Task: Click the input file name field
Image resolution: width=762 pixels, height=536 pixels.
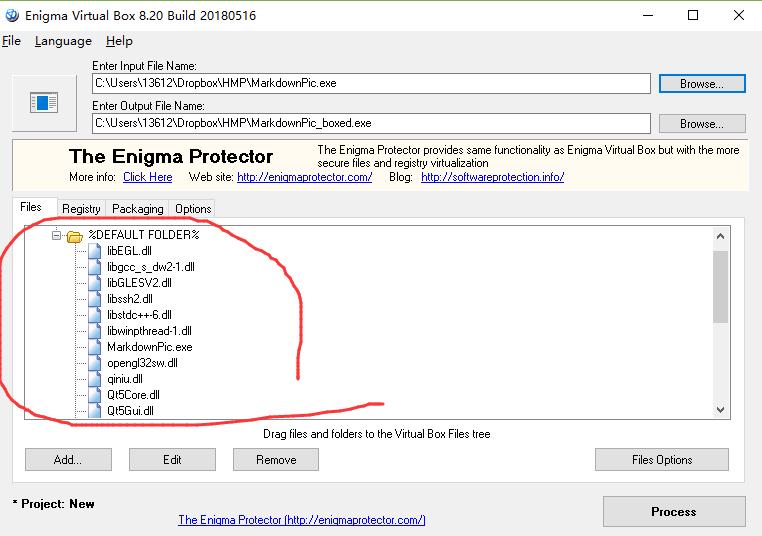Action: (x=371, y=84)
